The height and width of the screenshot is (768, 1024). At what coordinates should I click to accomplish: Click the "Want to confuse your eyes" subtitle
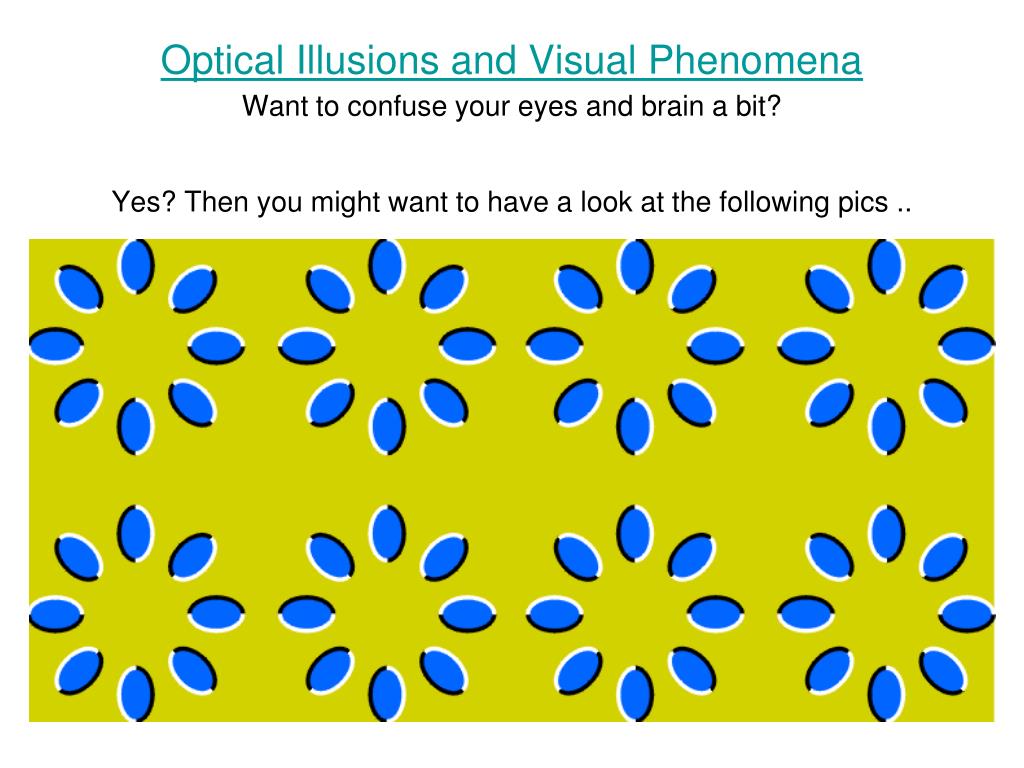pos(511,106)
